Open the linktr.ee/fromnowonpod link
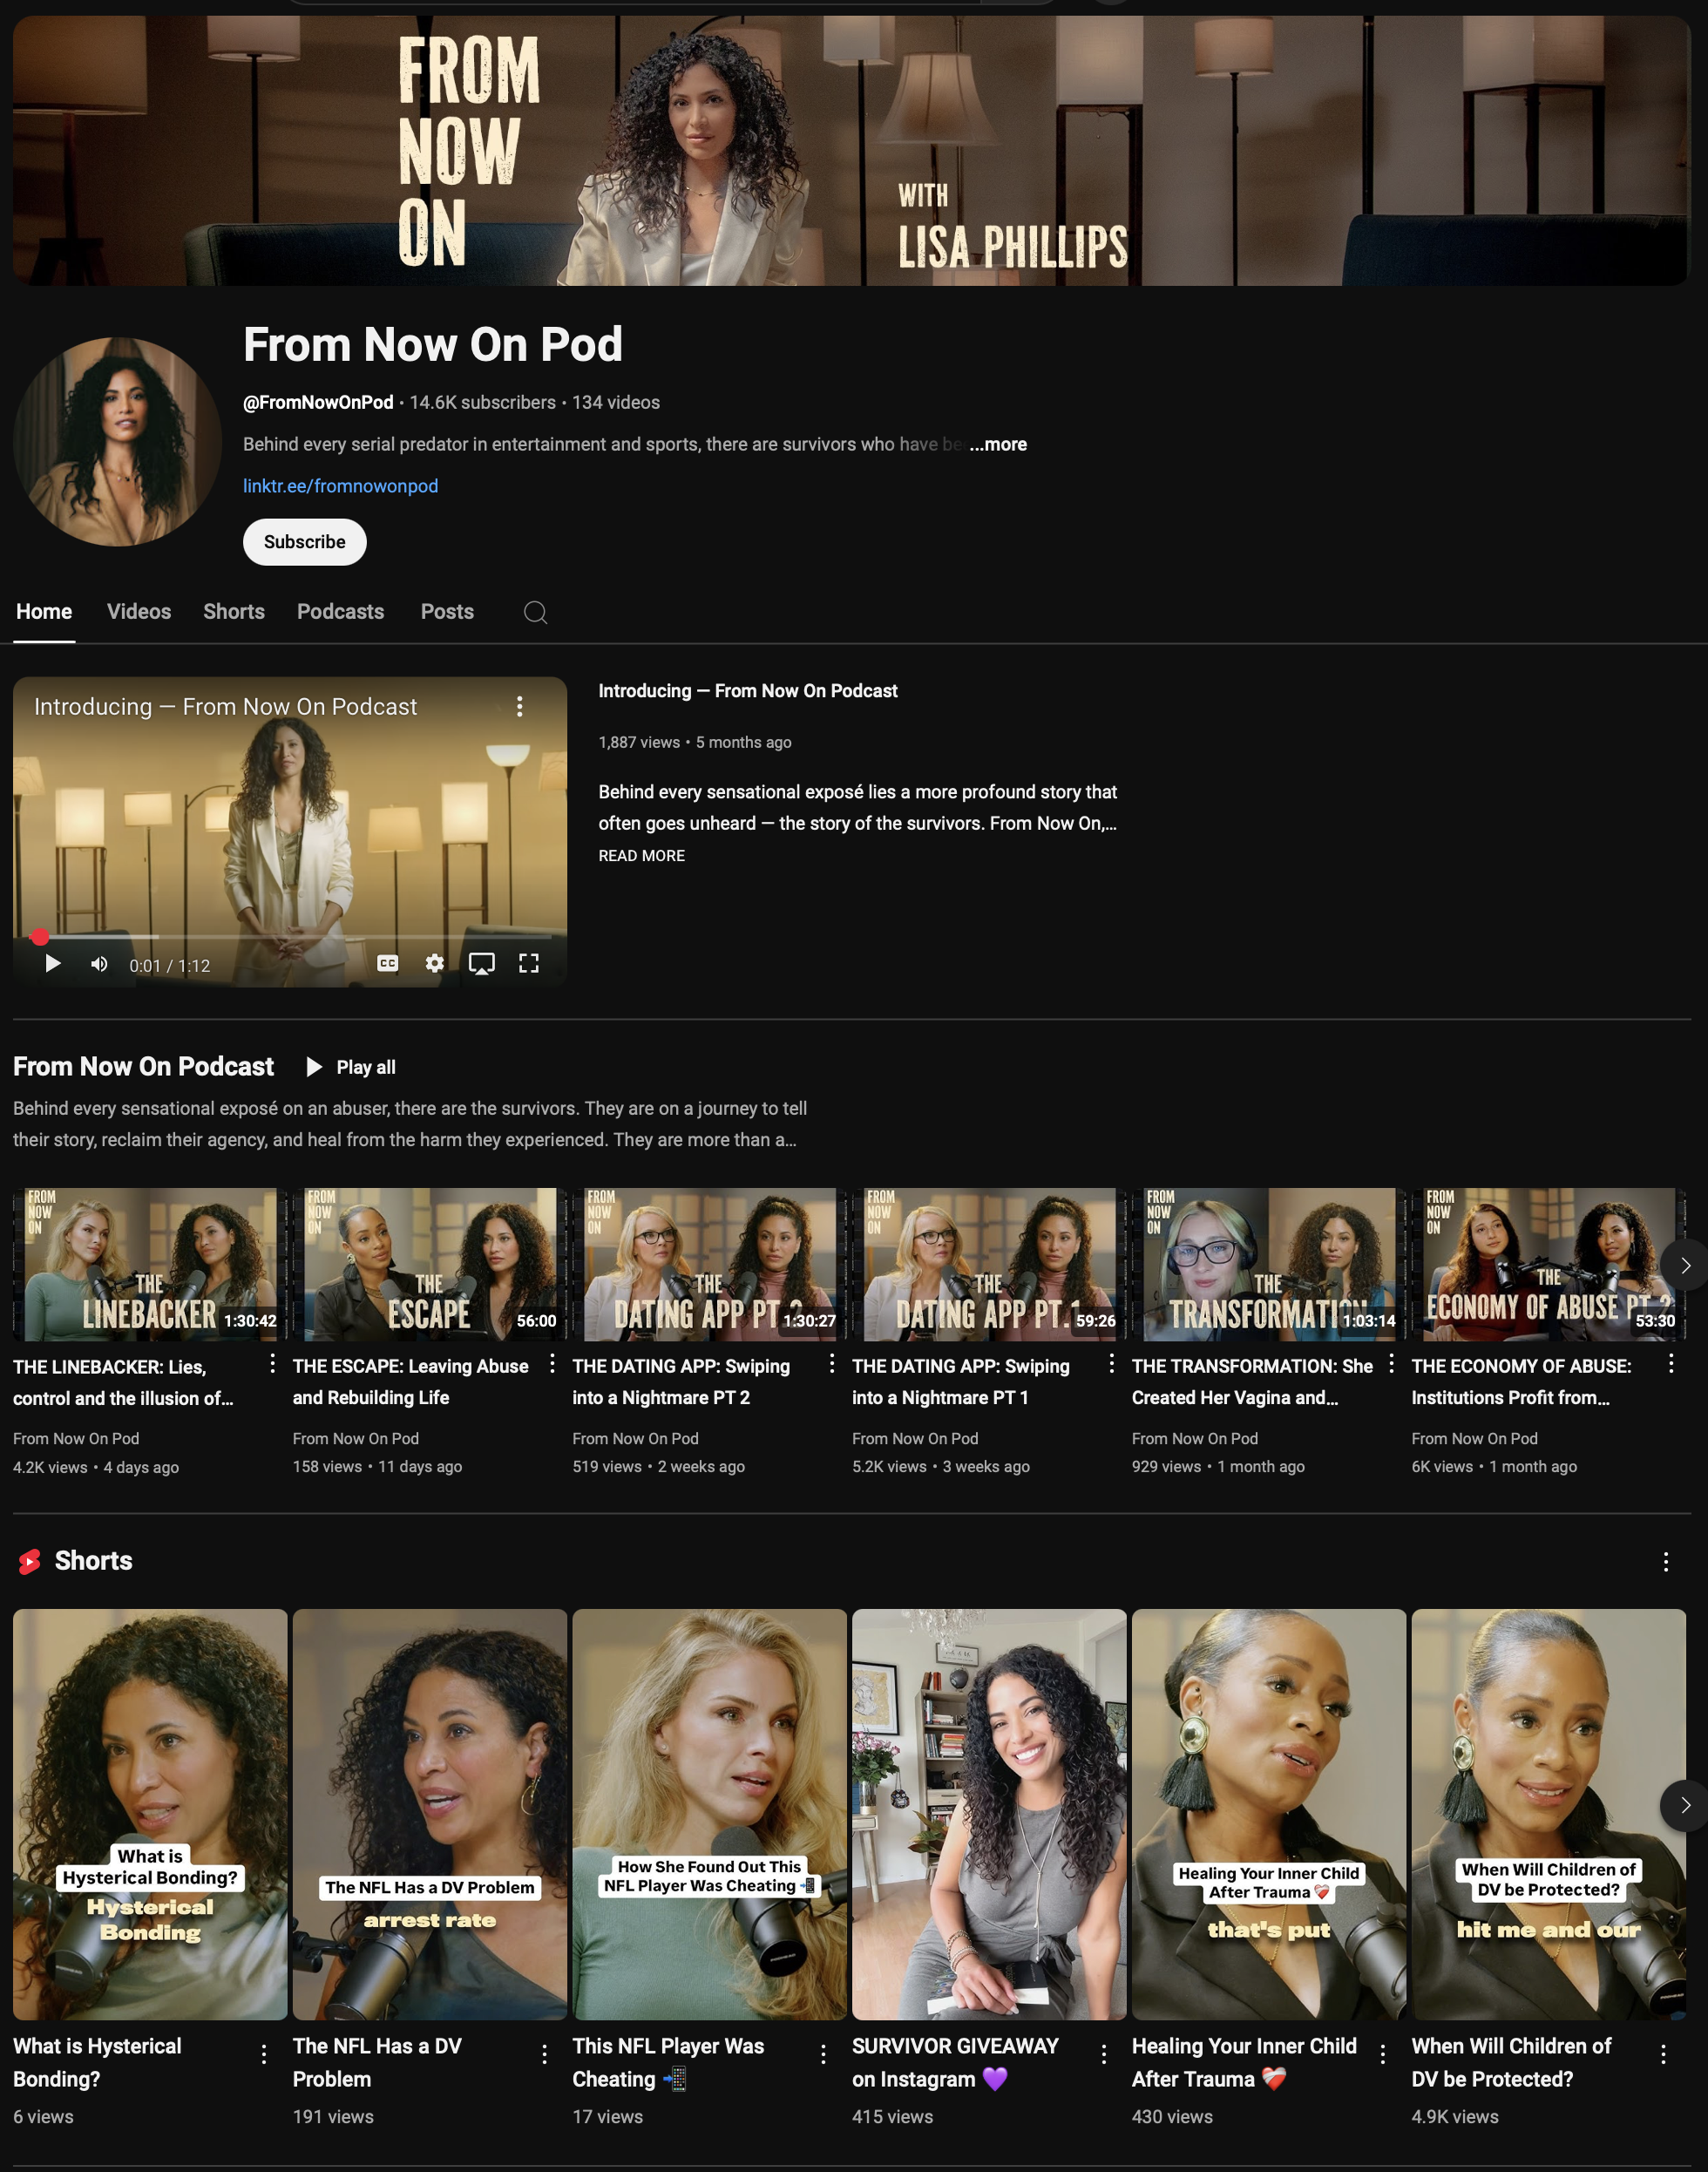The image size is (1708, 2172). (341, 486)
